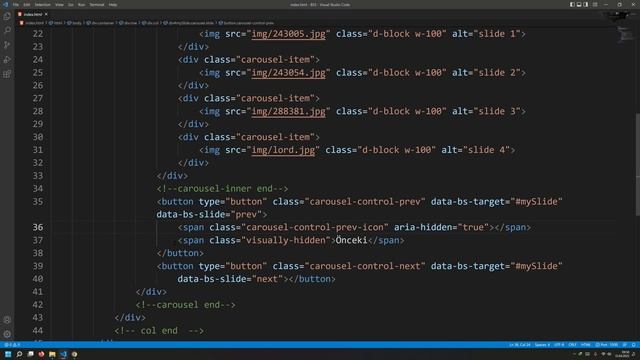
Task: Open the Manage gear icon
Action: click(7, 334)
